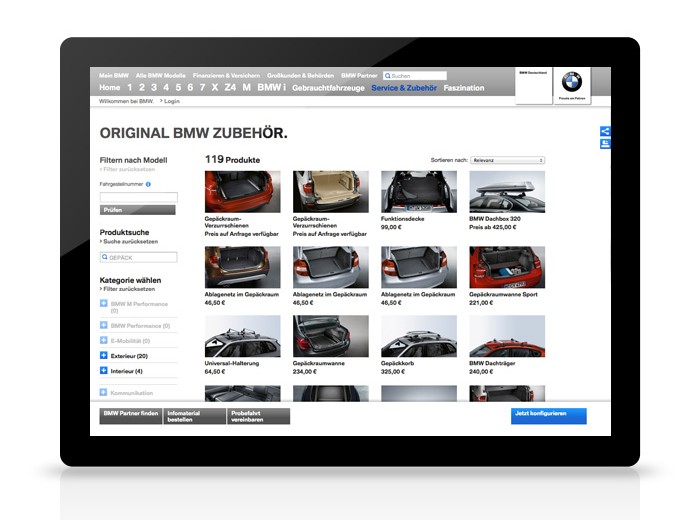Click the magnifier icon in top search box
The width and height of the screenshot is (700, 520).
point(389,76)
